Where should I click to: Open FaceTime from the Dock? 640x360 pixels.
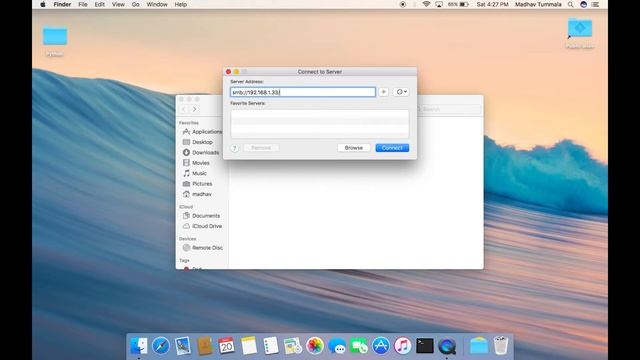point(359,346)
